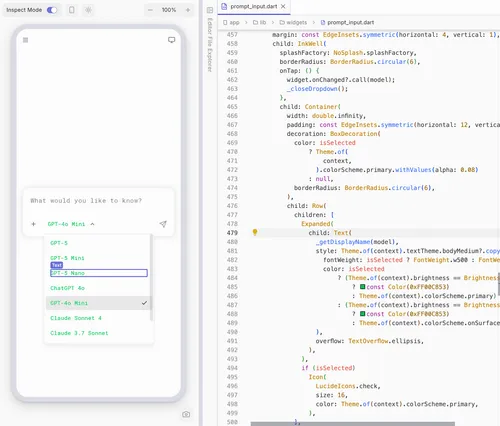This screenshot has height=426, width=500.
Task: Click 'width: double.infinity,' in the code
Action: tap(326, 116)
